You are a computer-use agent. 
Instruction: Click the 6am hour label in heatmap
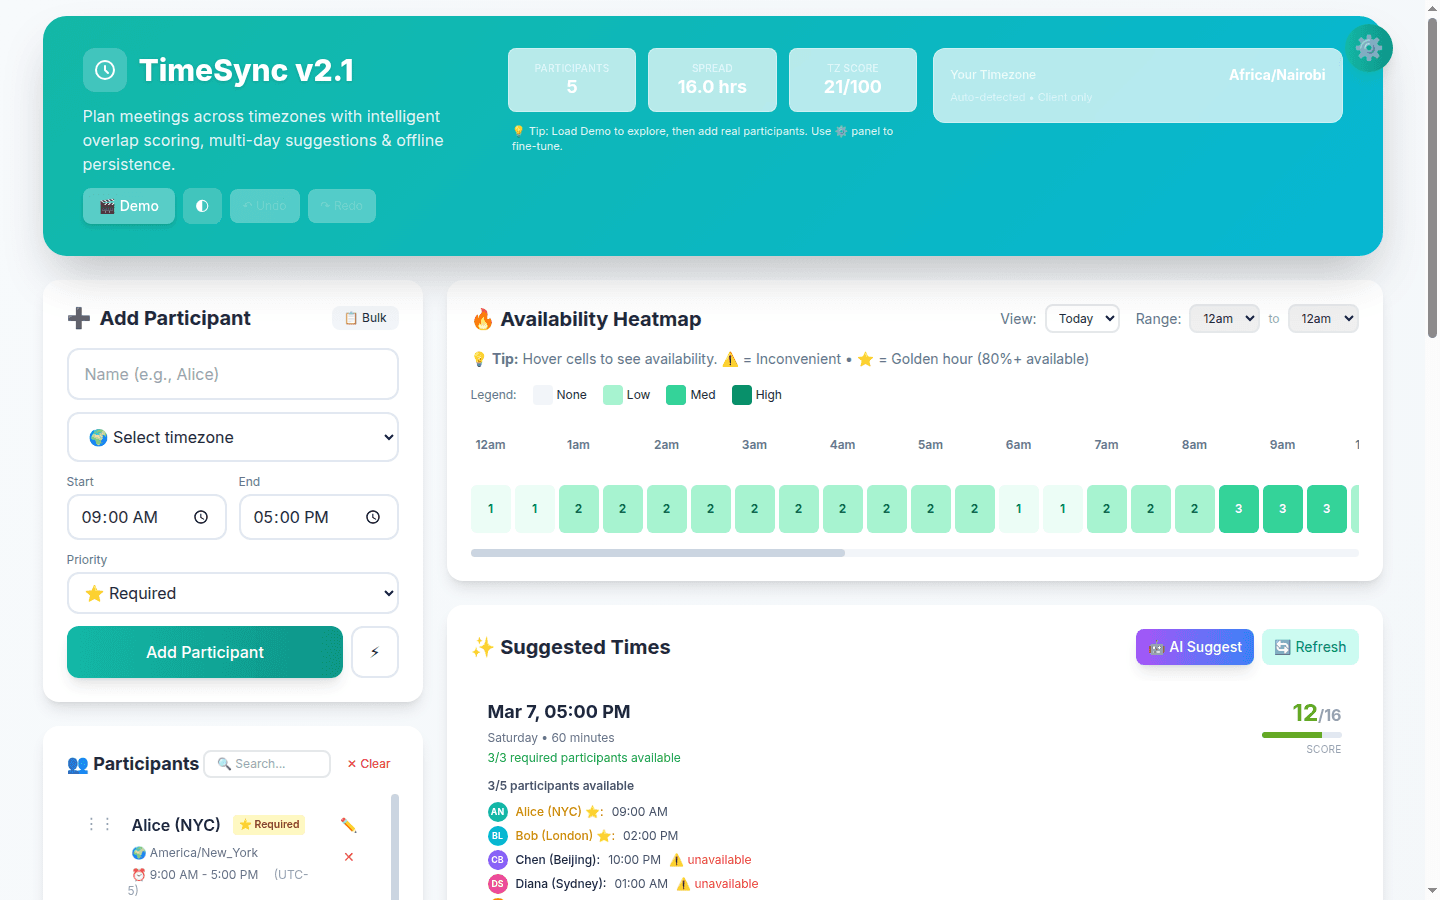pyautogui.click(x=1018, y=445)
